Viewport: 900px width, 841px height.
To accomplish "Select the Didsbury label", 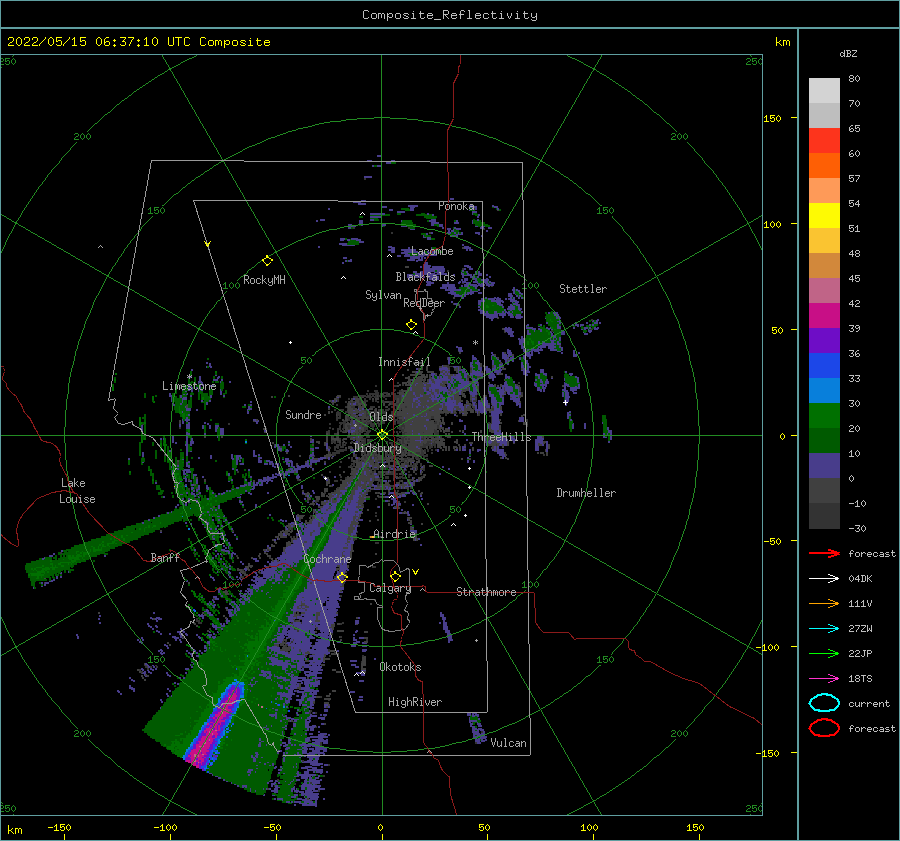I will (378, 448).
